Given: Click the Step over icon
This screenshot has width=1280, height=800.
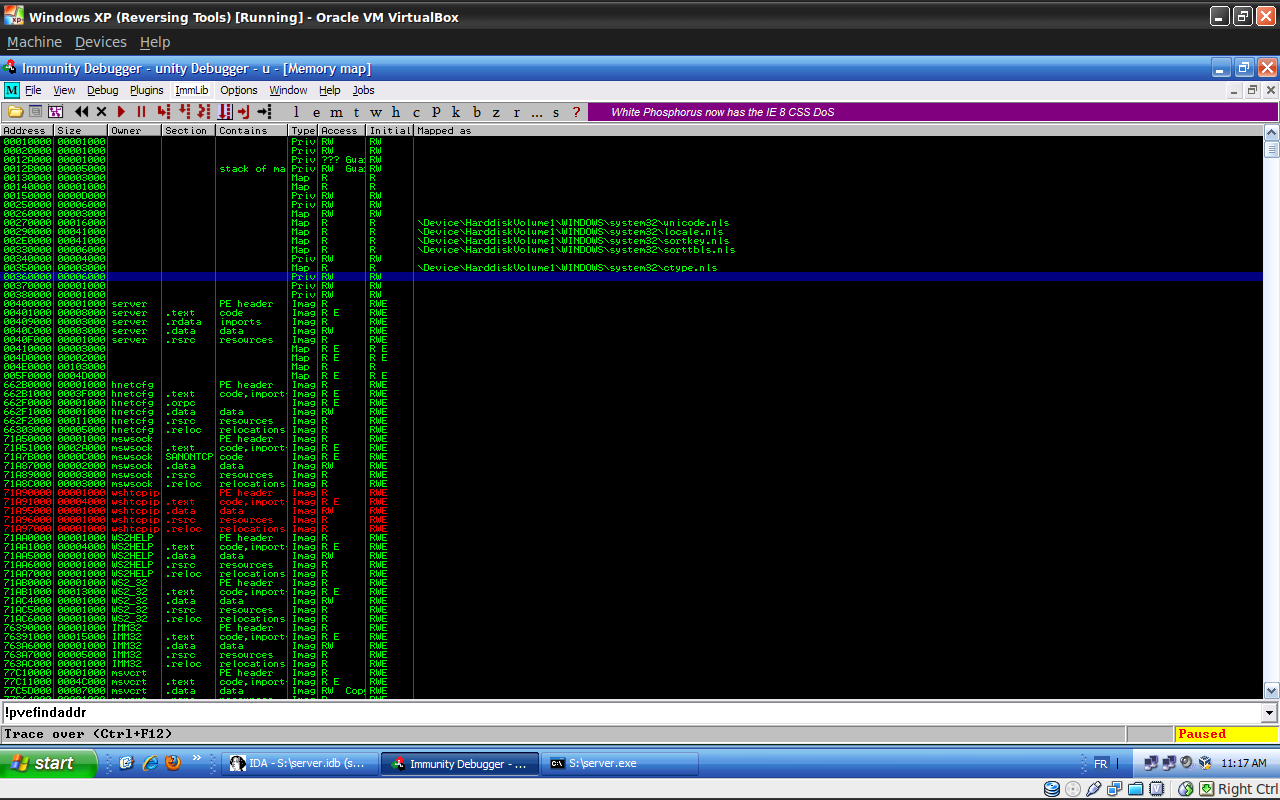Looking at the screenshot, I should click(184, 112).
